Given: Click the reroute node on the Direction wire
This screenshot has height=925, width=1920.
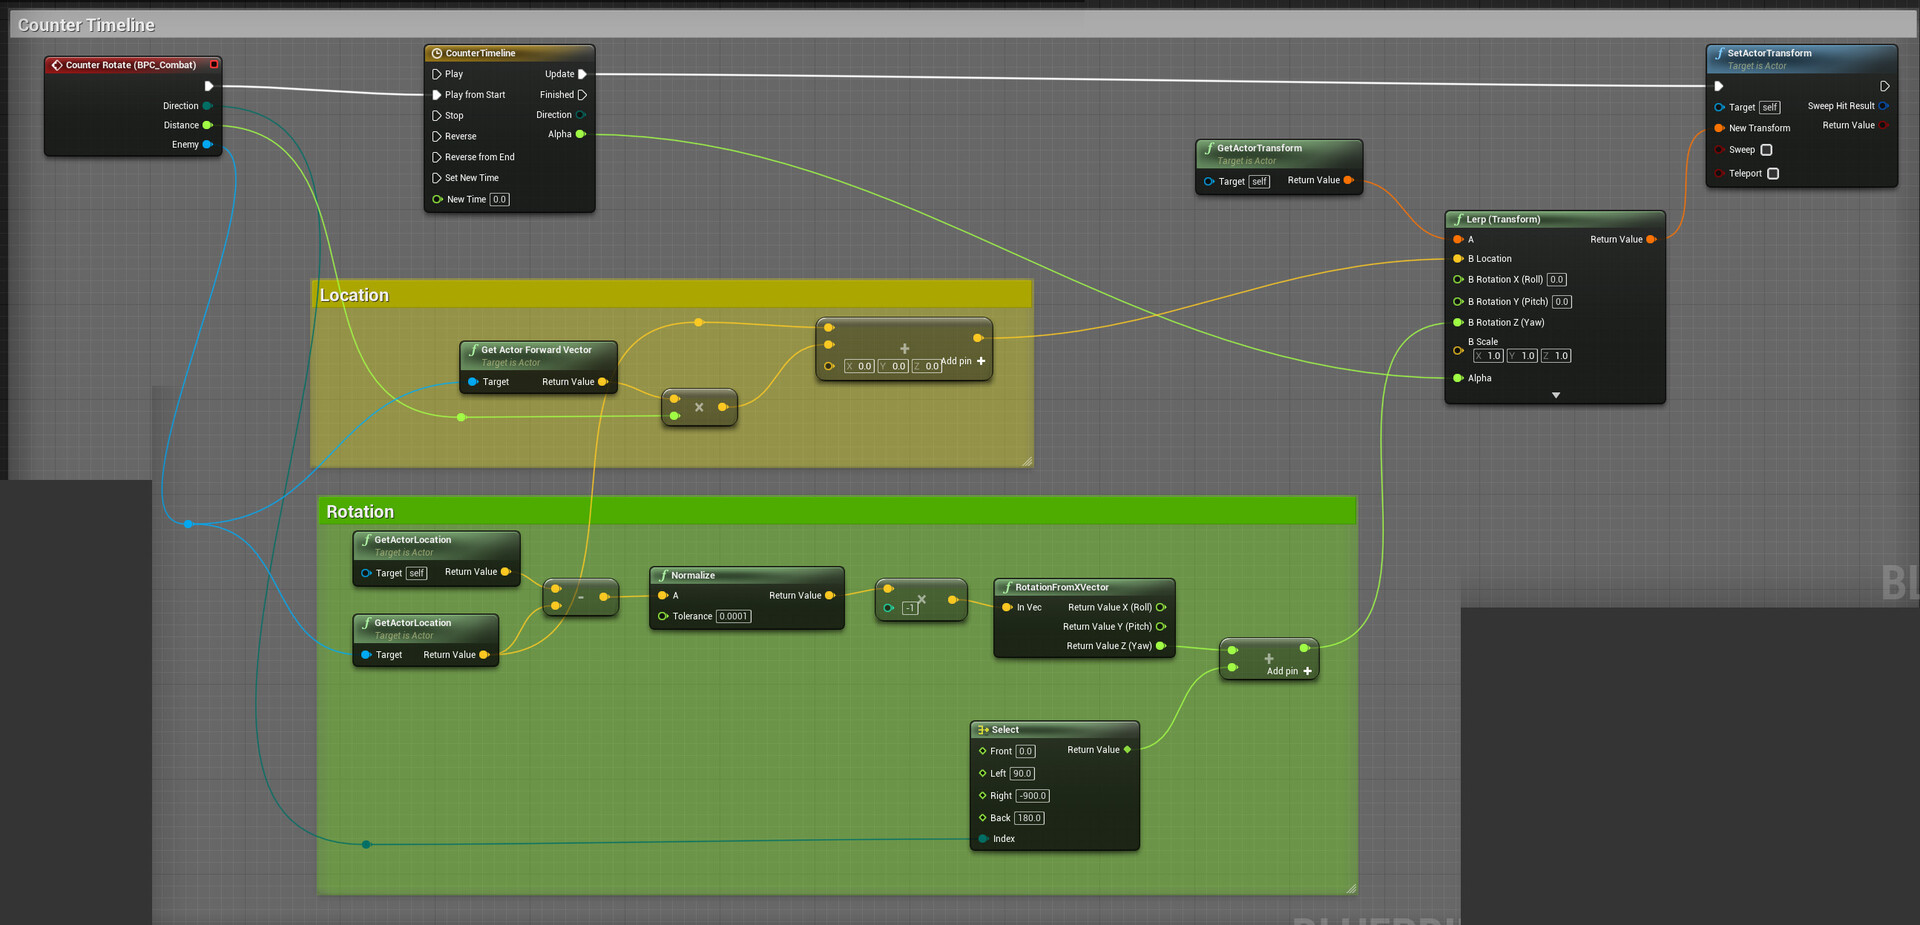Looking at the screenshot, I should coord(366,845).
